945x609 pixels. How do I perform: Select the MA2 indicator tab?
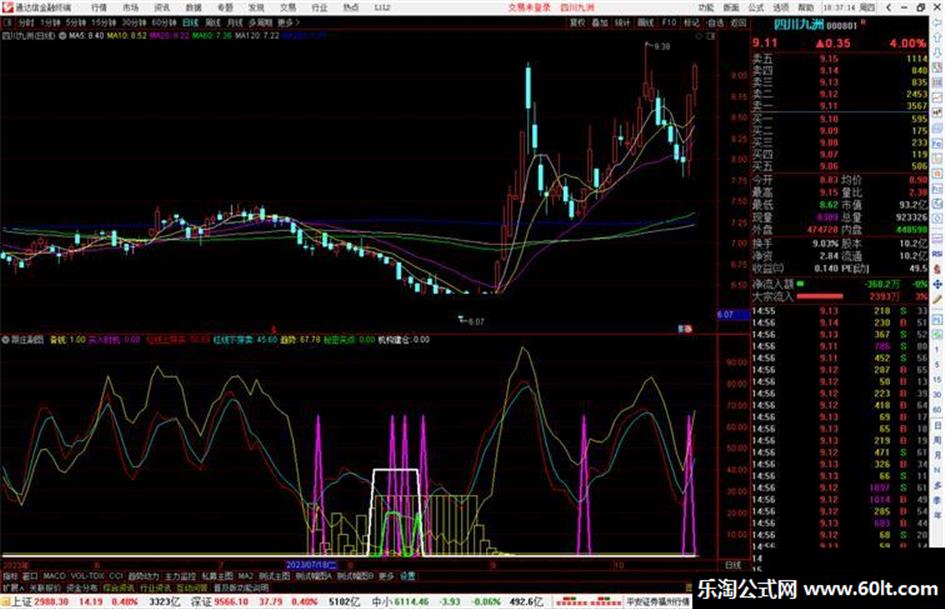245,576
